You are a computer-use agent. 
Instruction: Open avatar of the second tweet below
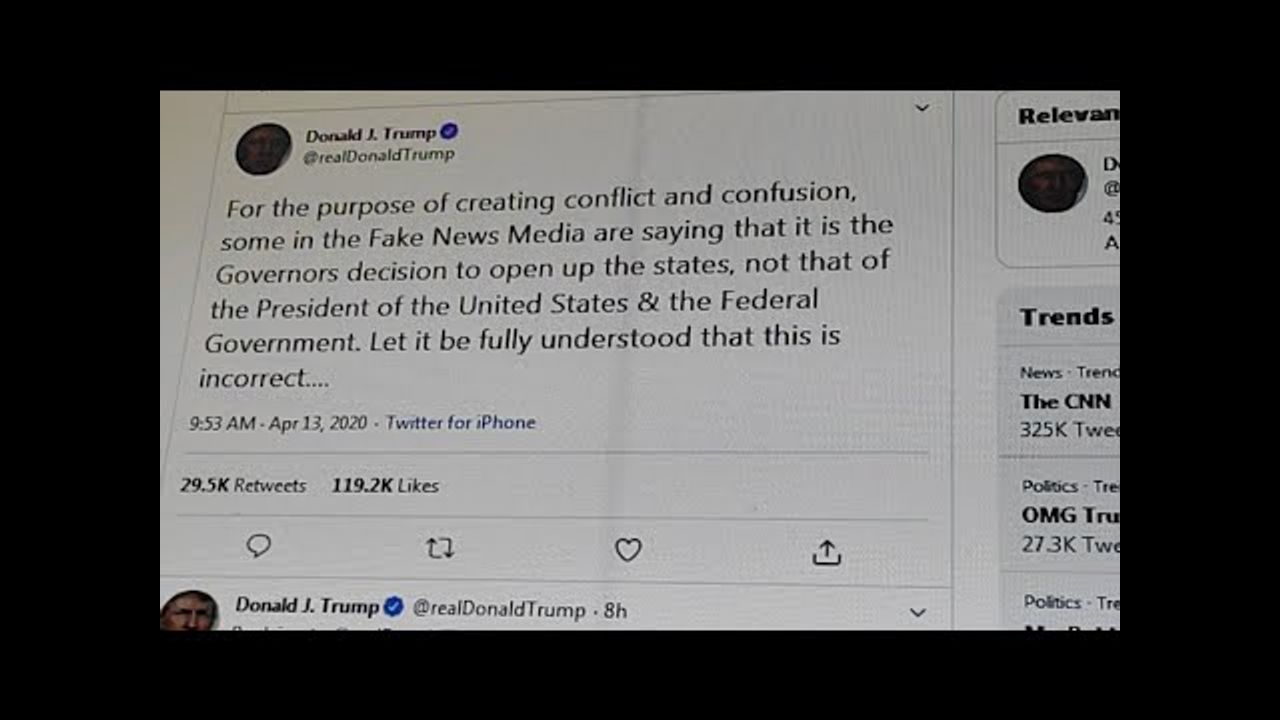(189, 610)
